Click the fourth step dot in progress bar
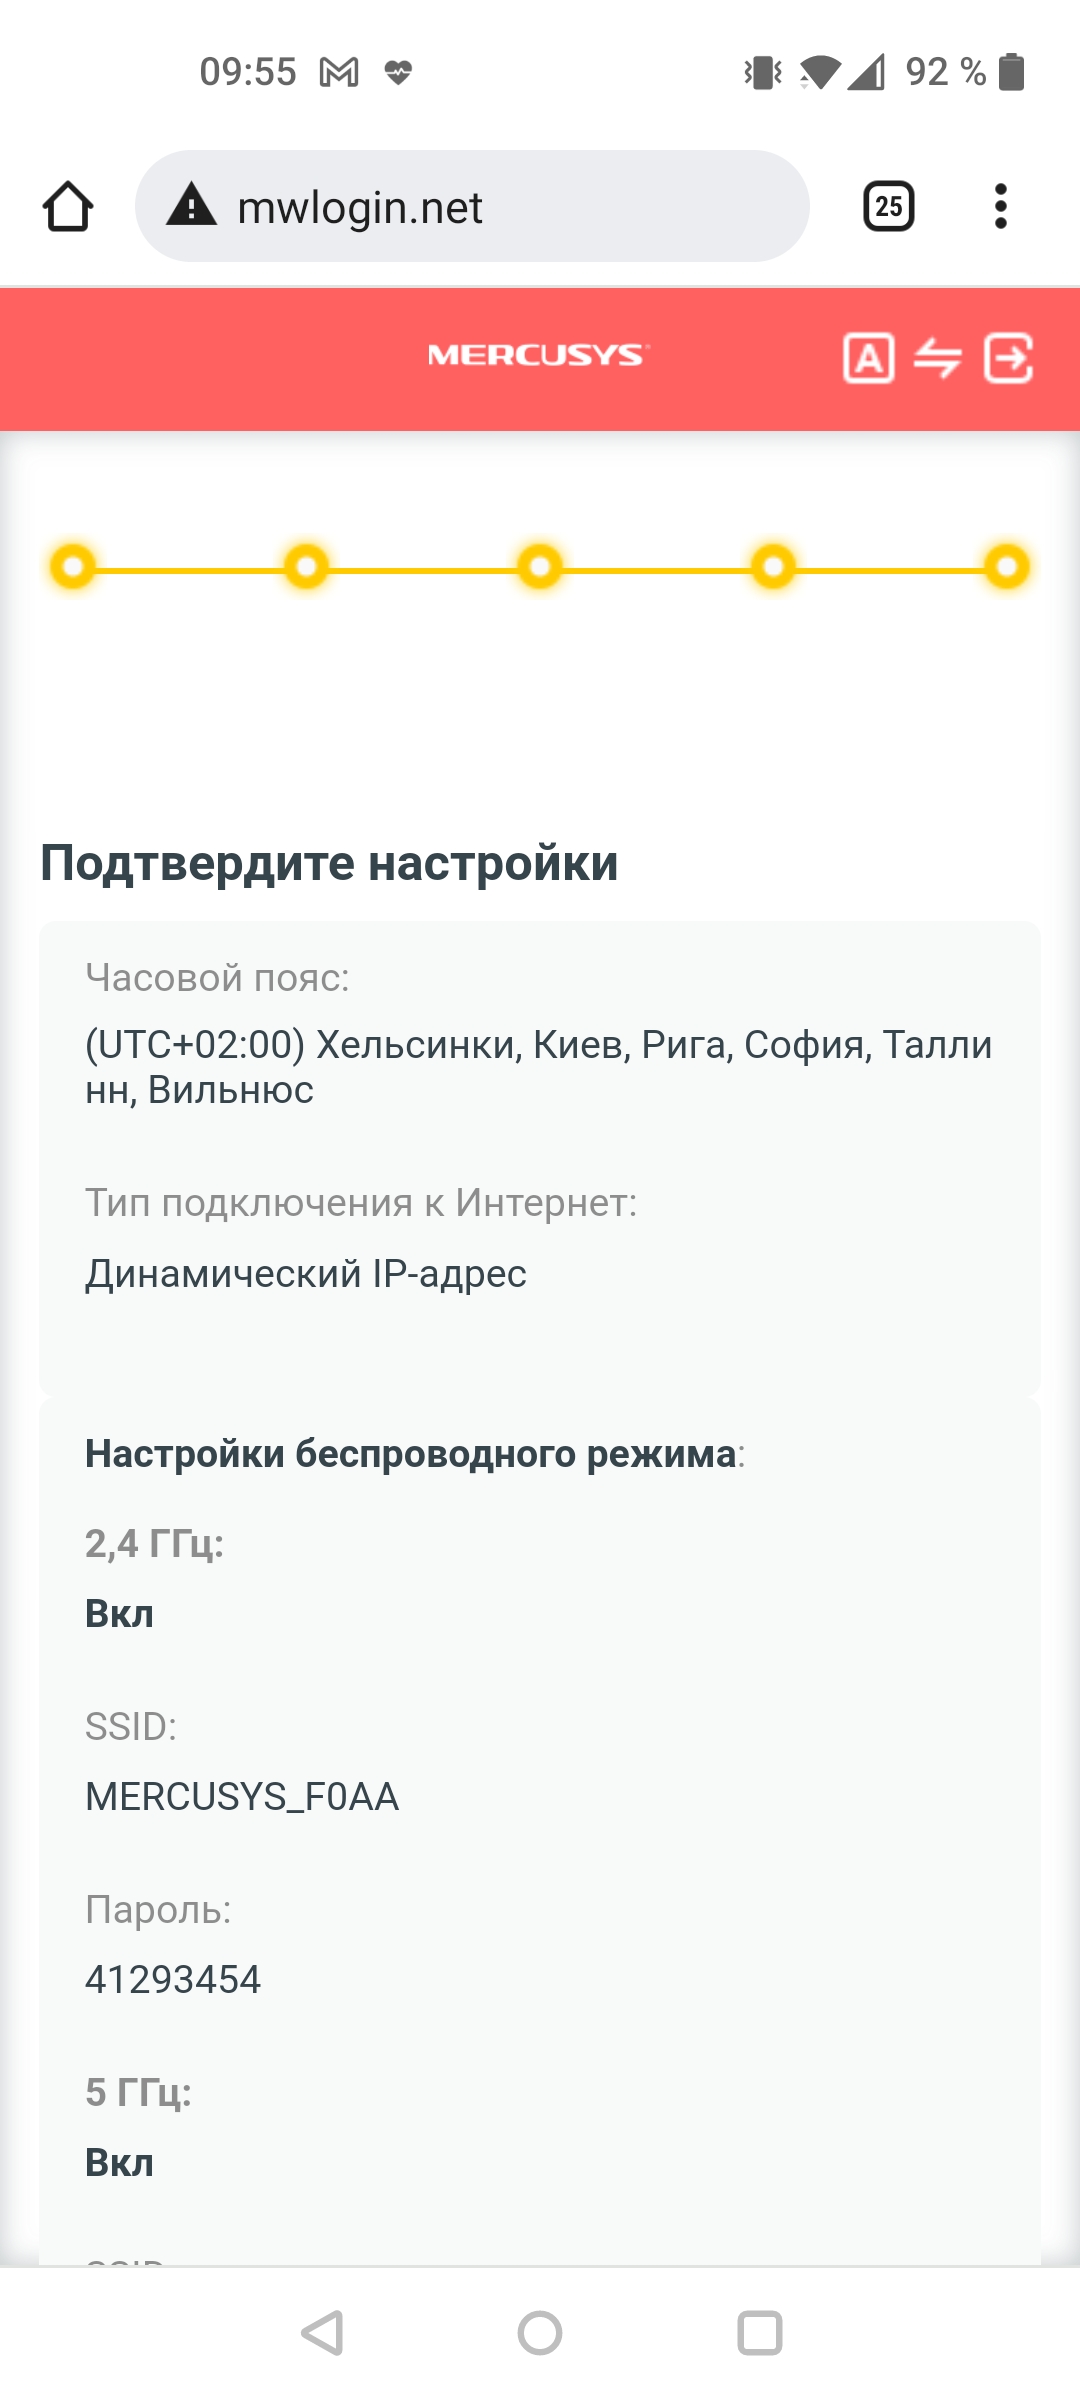This screenshot has width=1080, height=2400. tap(773, 567)
